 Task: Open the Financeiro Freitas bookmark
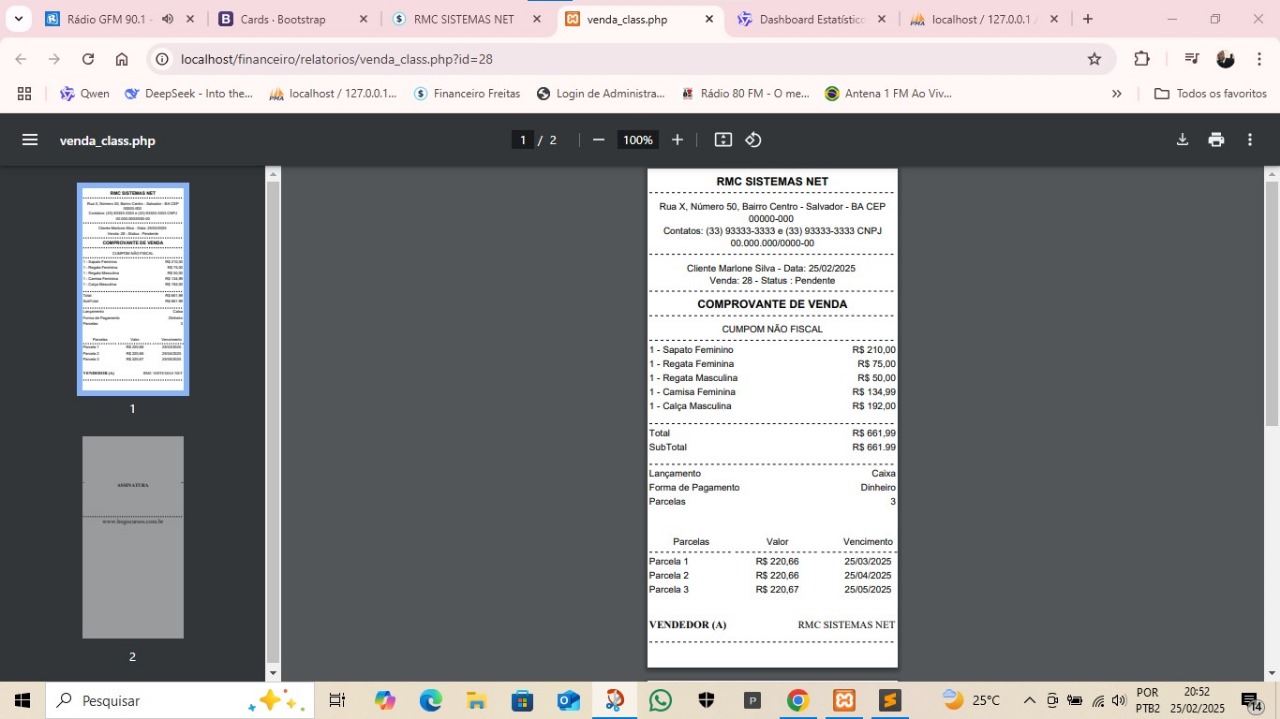[467, 94]
